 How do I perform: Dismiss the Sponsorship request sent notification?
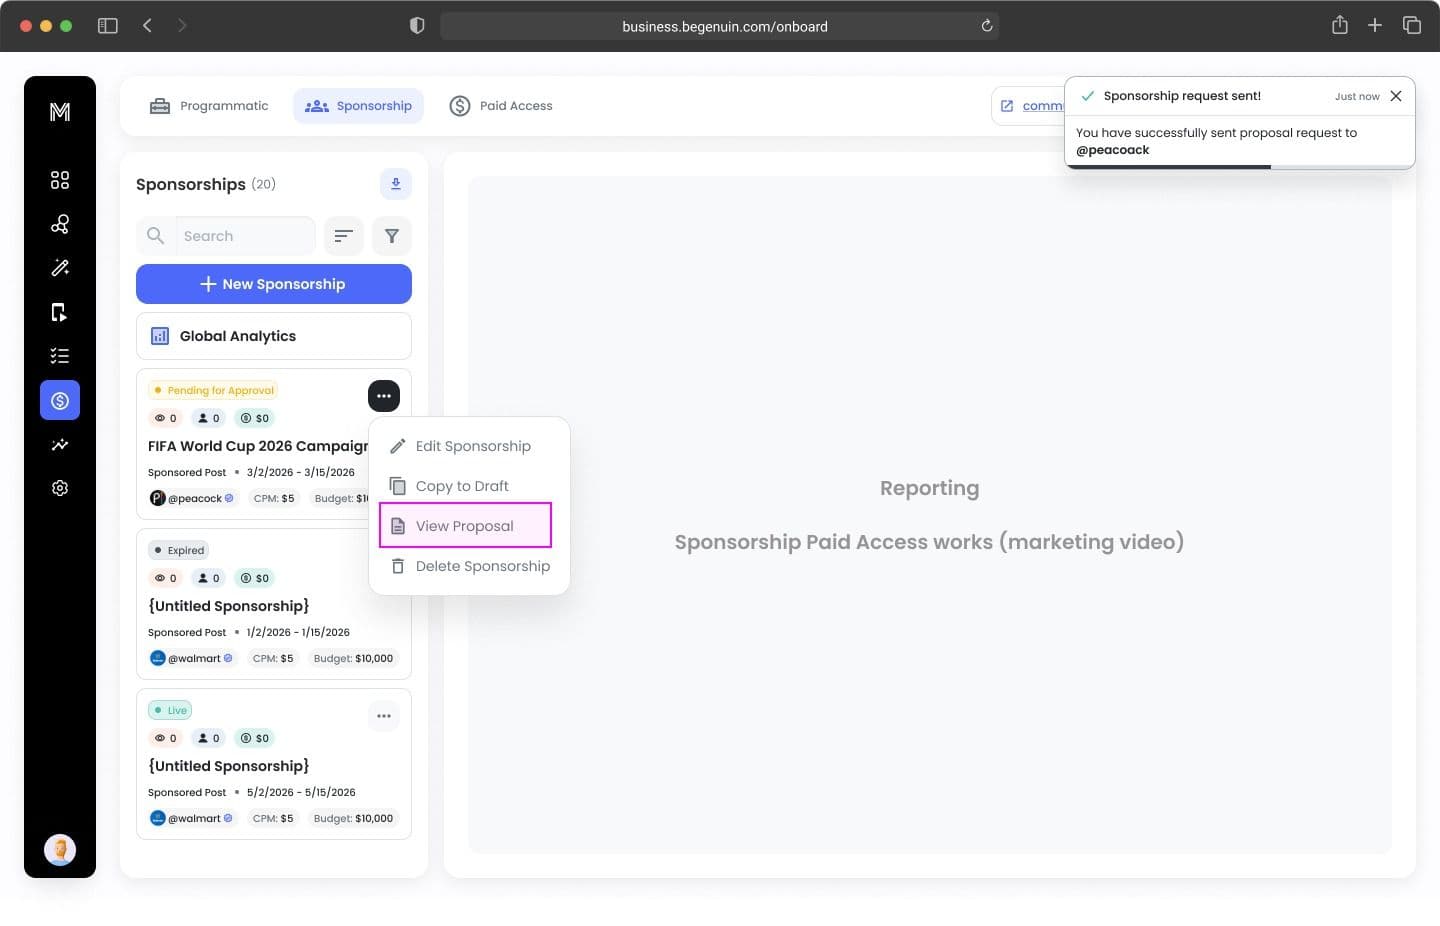[1396, 96]
